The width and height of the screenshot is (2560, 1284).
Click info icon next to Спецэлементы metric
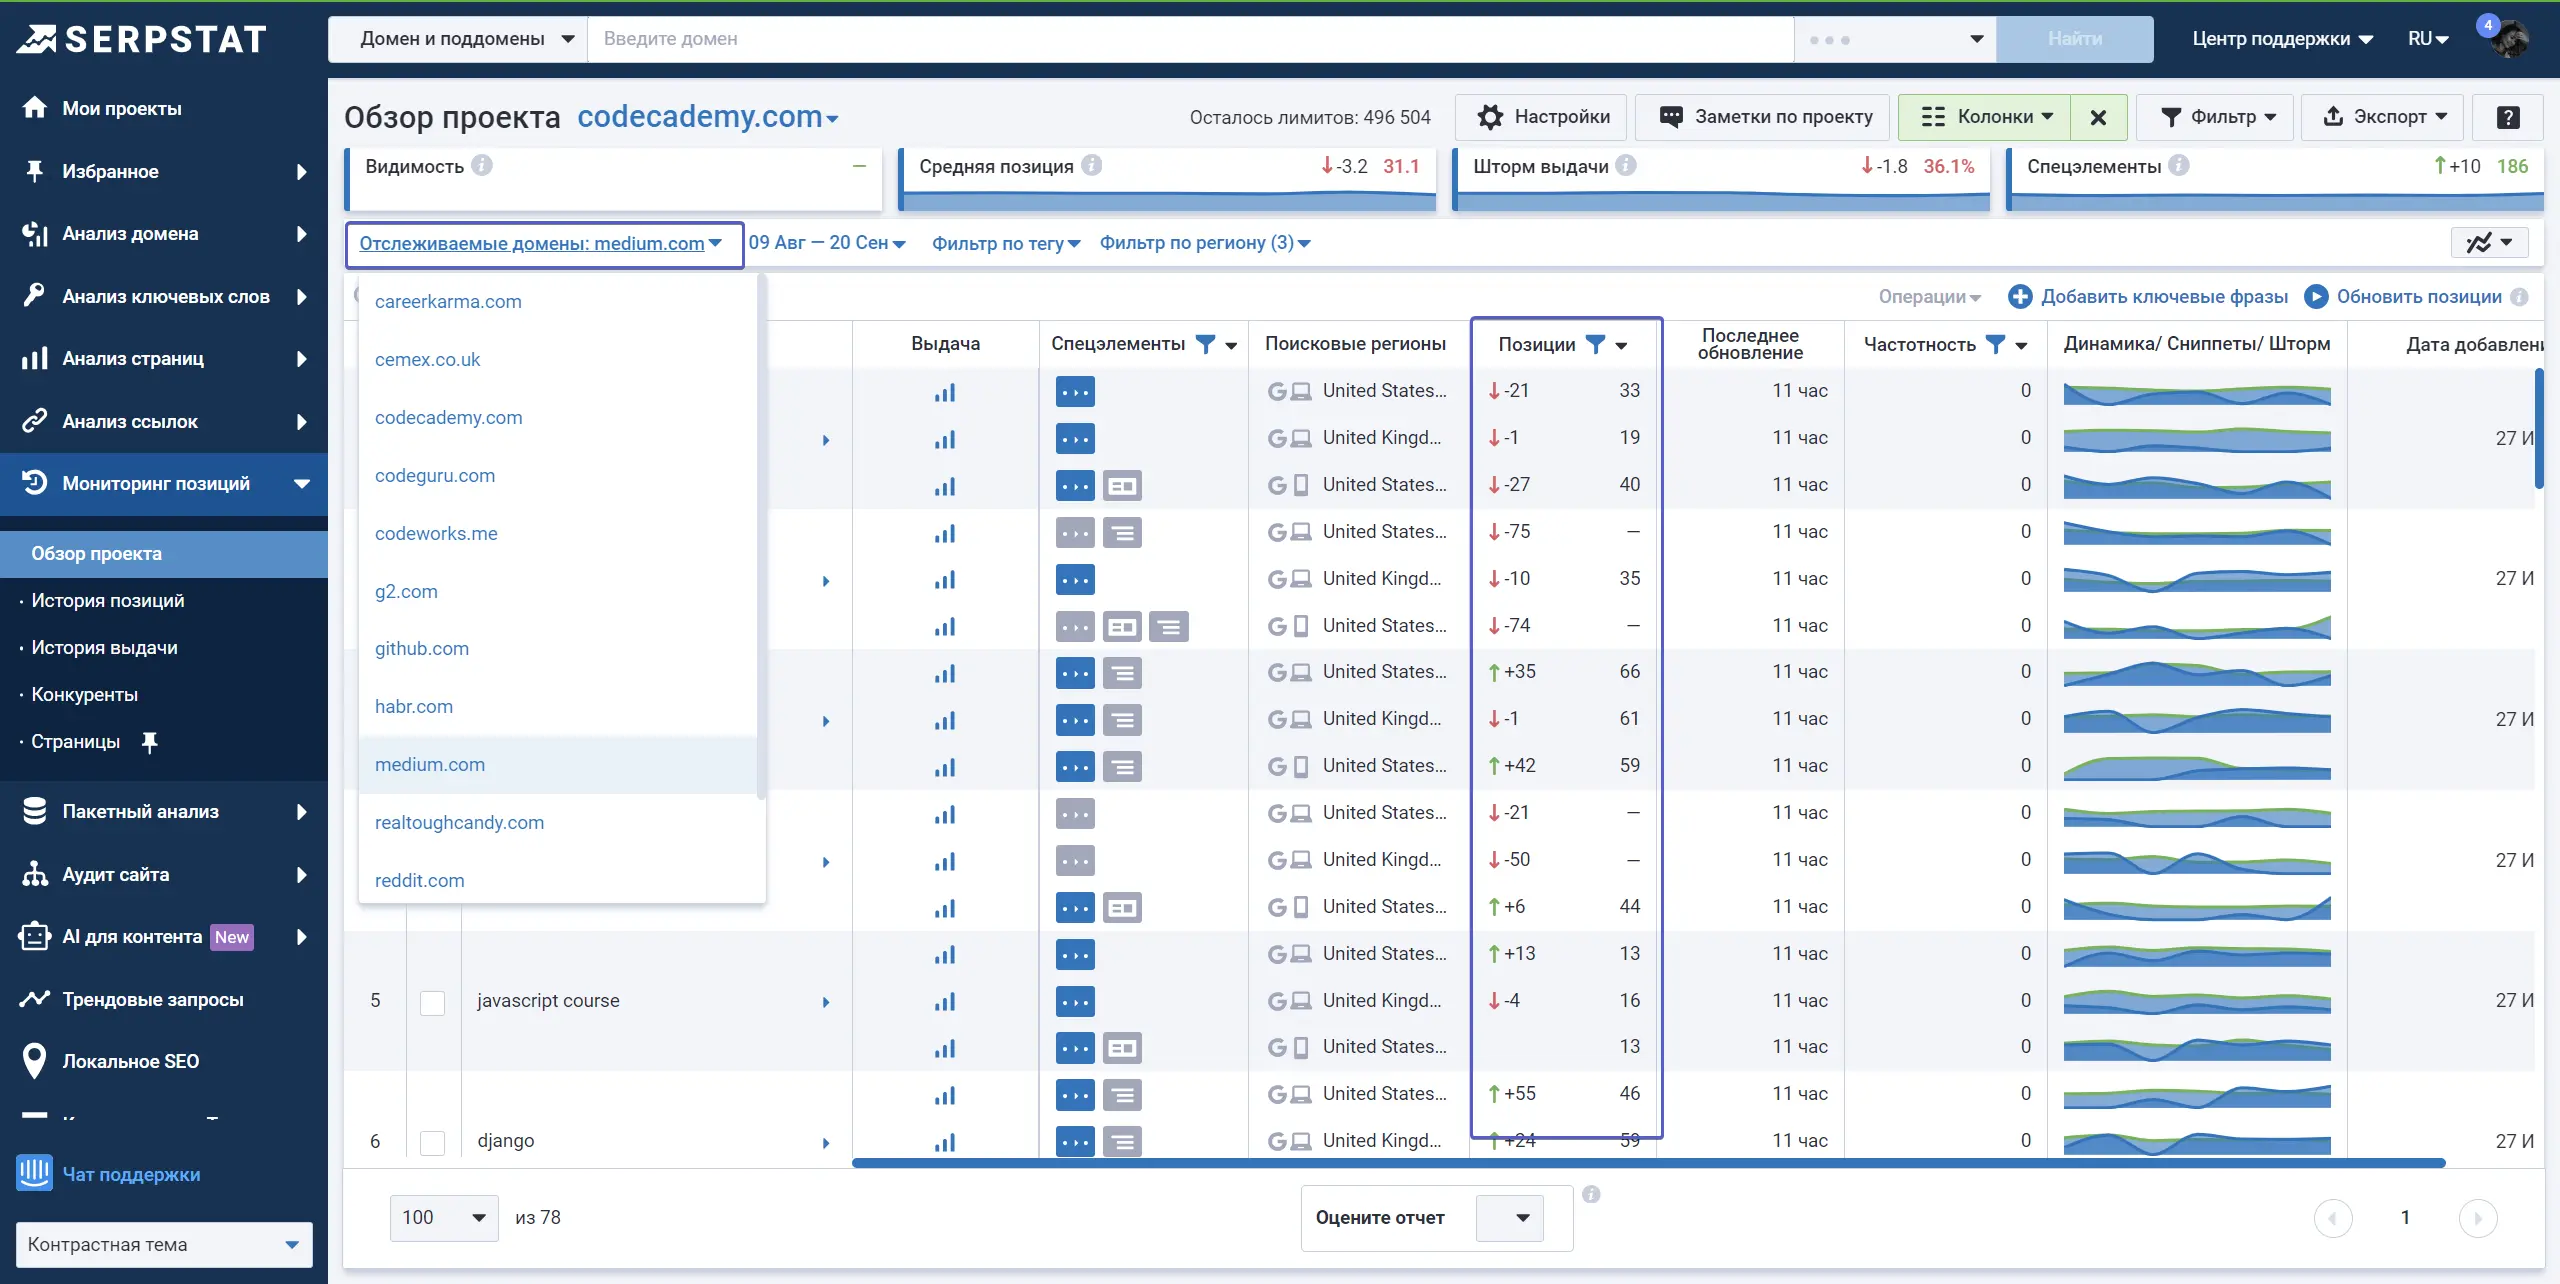[x=2179, y=165]
